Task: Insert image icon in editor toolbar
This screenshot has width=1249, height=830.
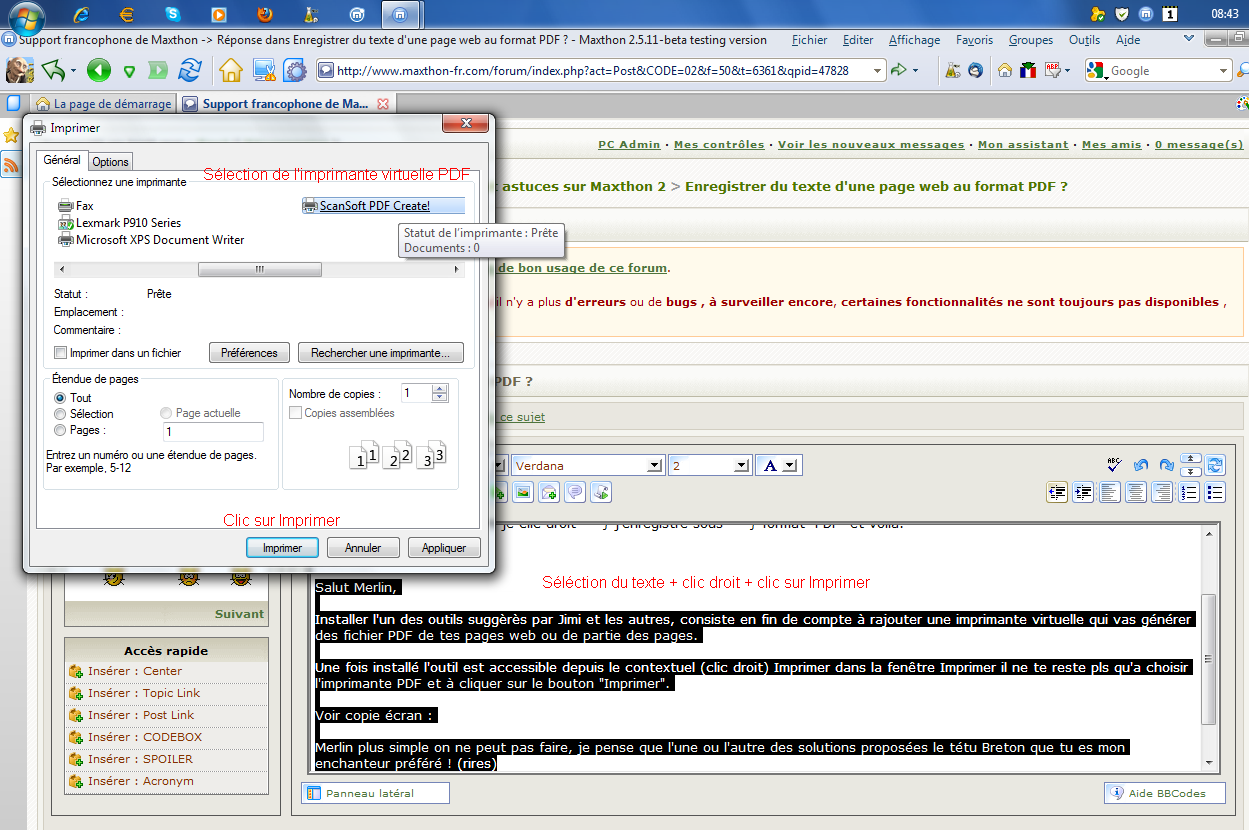Action: [x=522, y=492]
